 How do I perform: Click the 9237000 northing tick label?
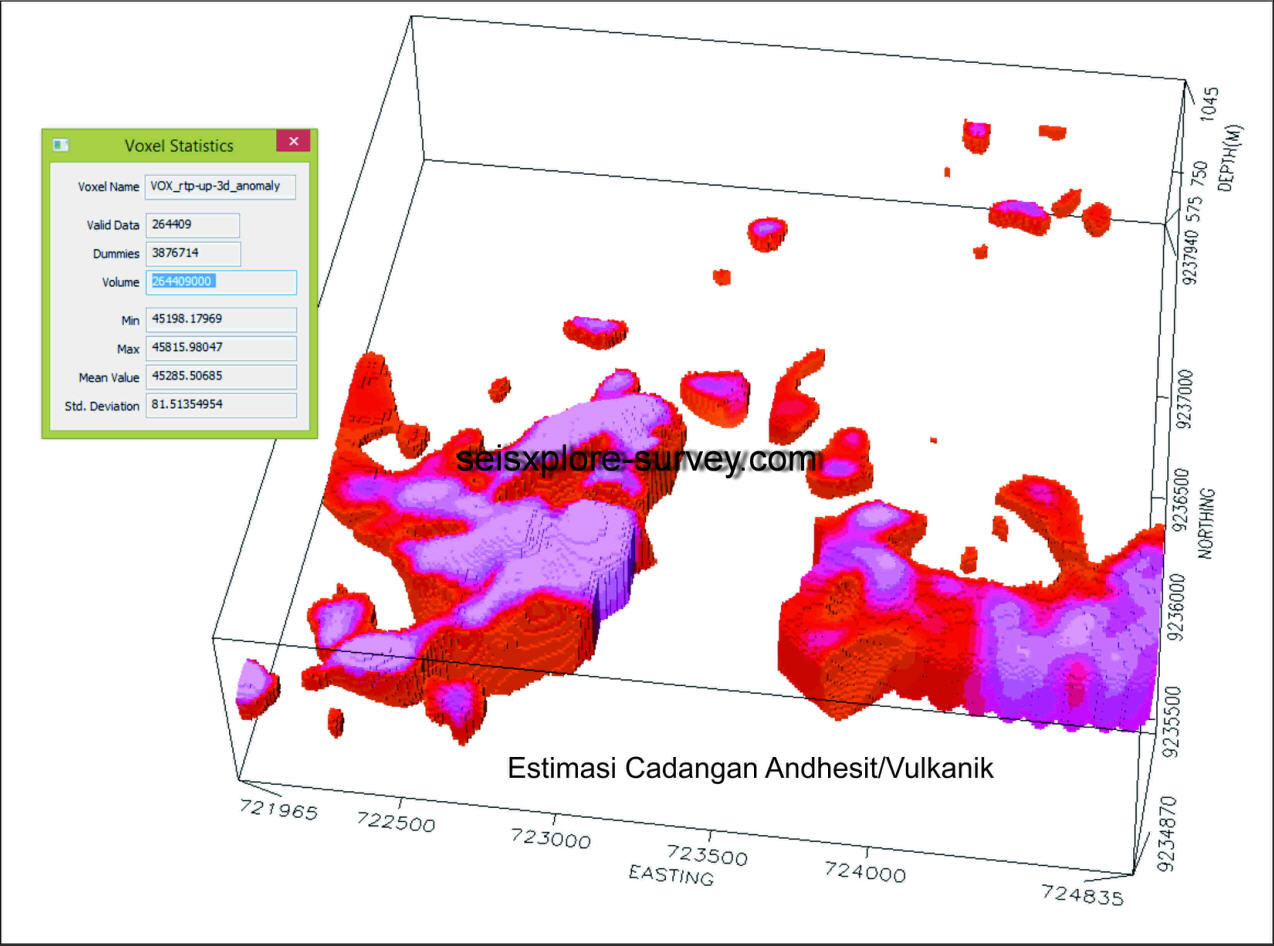click(1189, 400)
